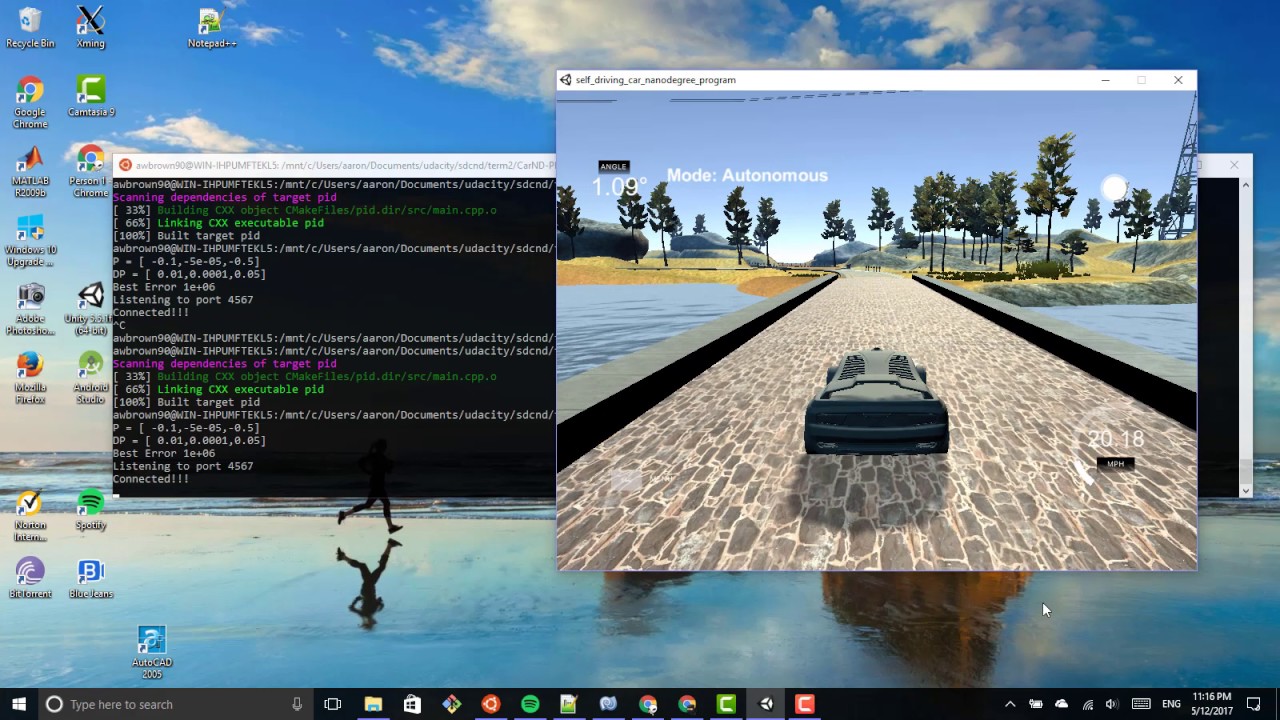Screen dimensions: 1280x720
Task: Open the volume control in system tray
Action: click(x=1112, y=704)
